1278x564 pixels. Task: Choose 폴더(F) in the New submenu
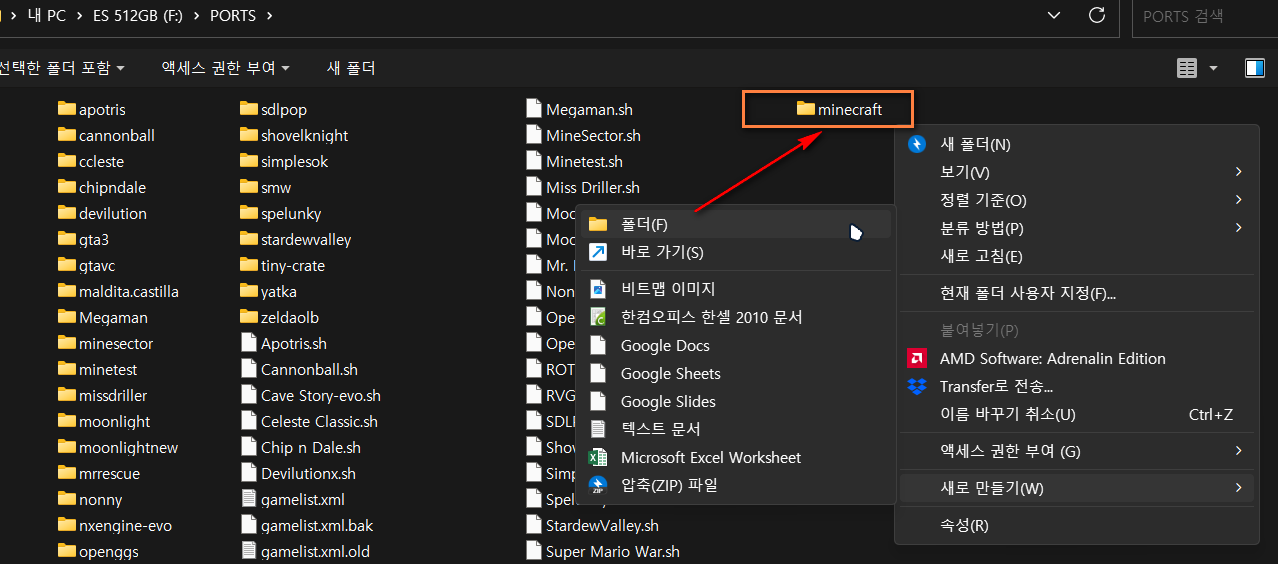coord(735,224)
